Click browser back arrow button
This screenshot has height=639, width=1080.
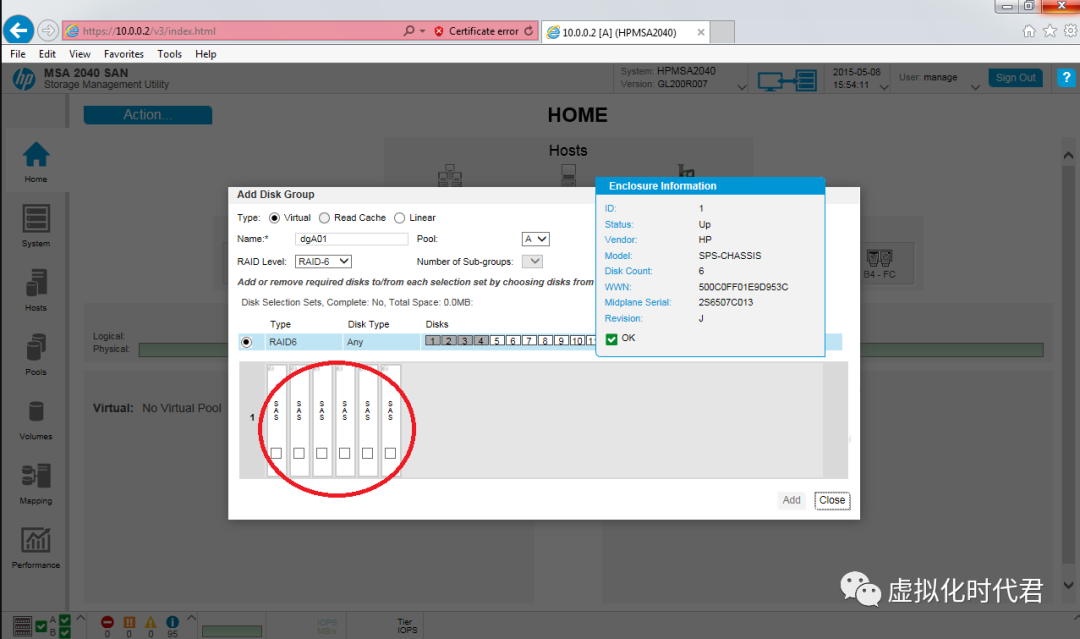pyautogui.click(x=19, y=30)
